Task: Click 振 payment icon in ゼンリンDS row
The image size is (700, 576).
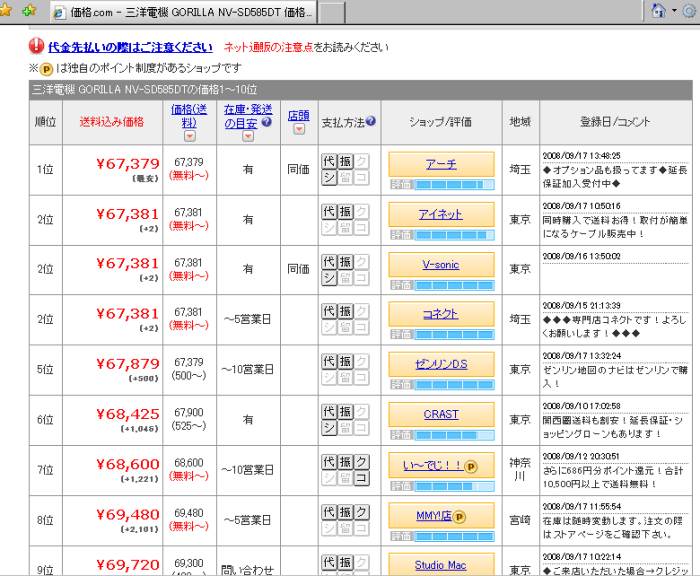Action: [345, 361]
